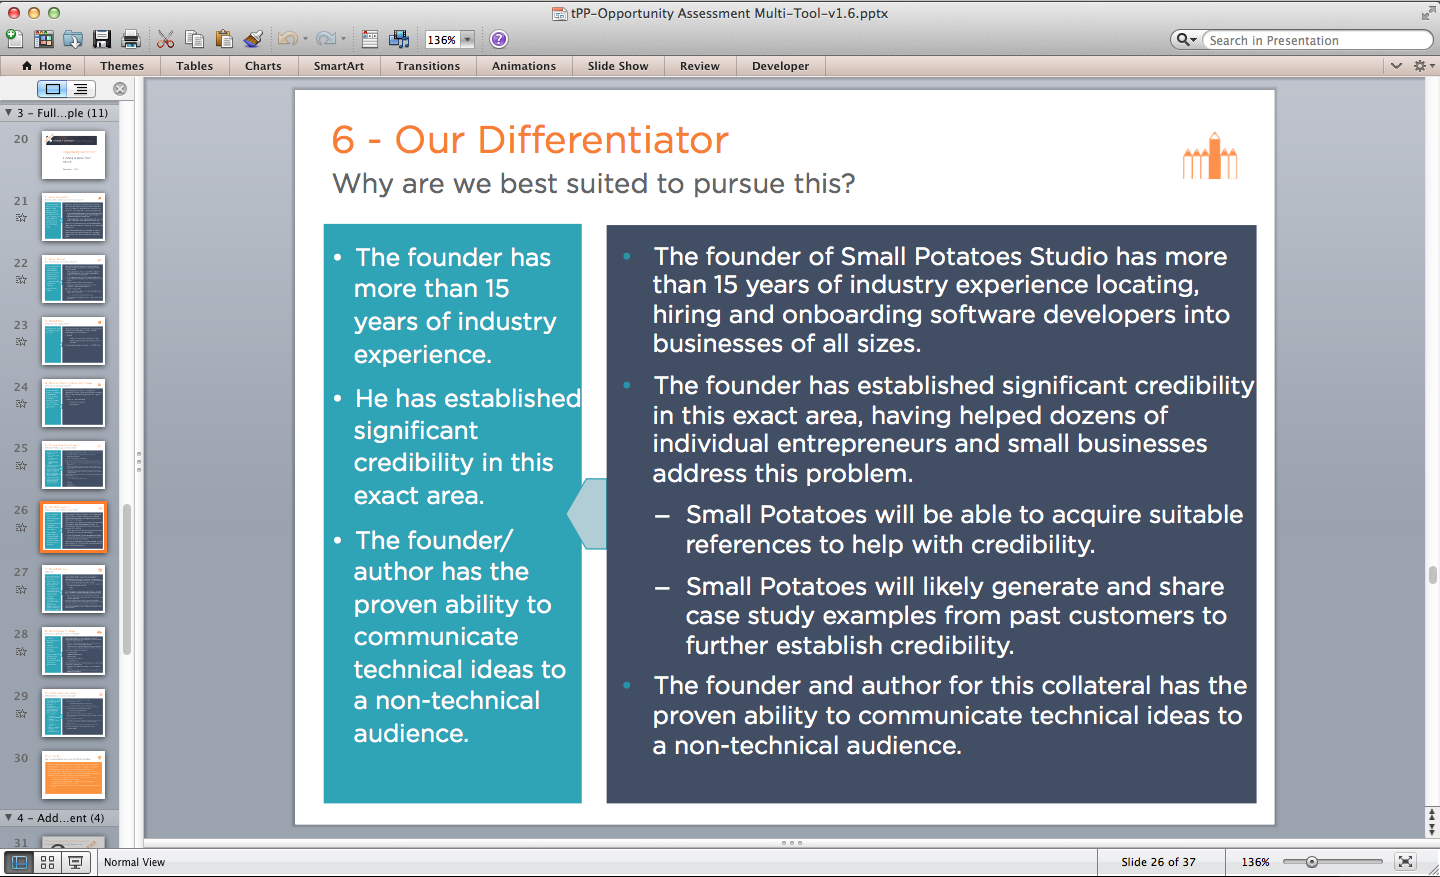Redo the last action
1440x877 pixels.
tap(325, 39)
